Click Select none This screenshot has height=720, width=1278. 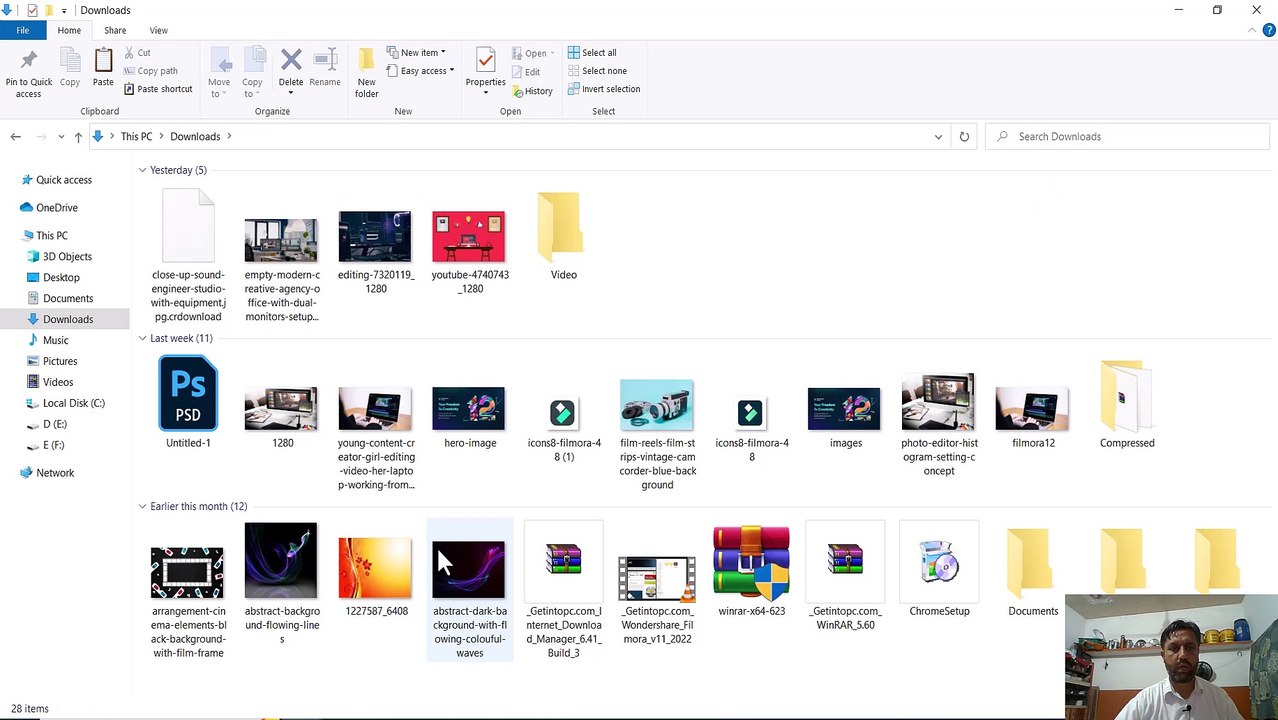(x=597, y=71)
